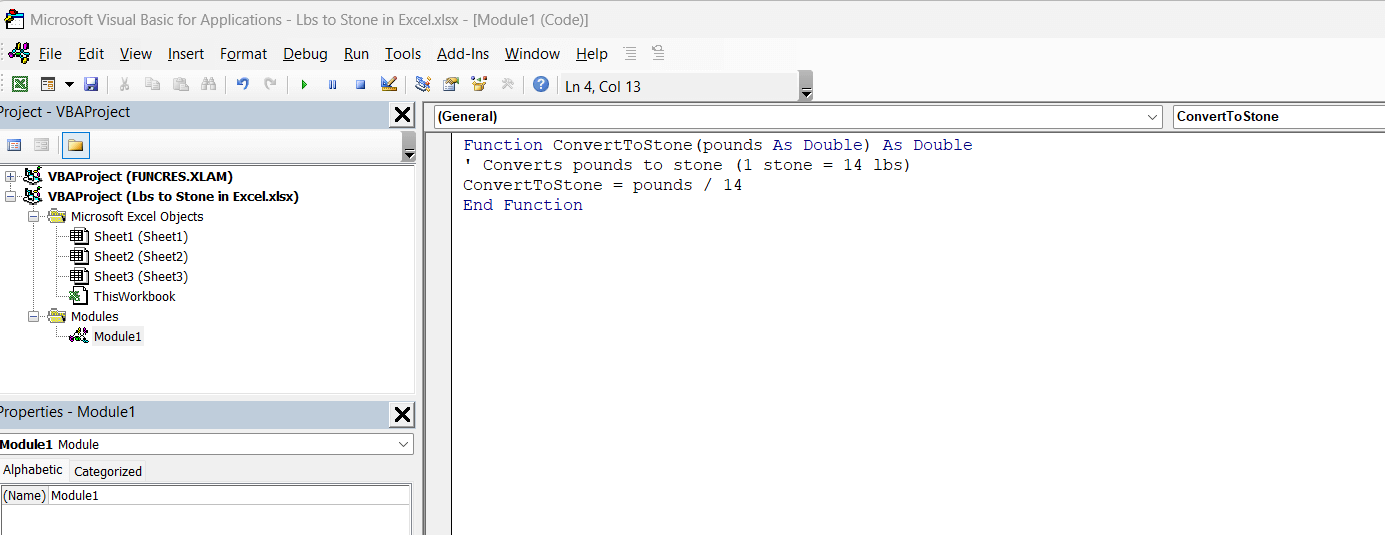Toggle Design Mode icon

pyautogui.click(x=389, y=85)
